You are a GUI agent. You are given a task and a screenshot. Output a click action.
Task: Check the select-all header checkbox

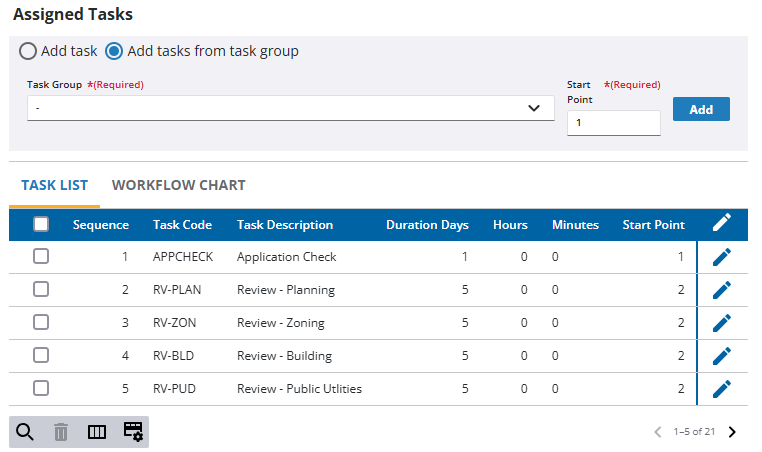(x=41, y=224)
